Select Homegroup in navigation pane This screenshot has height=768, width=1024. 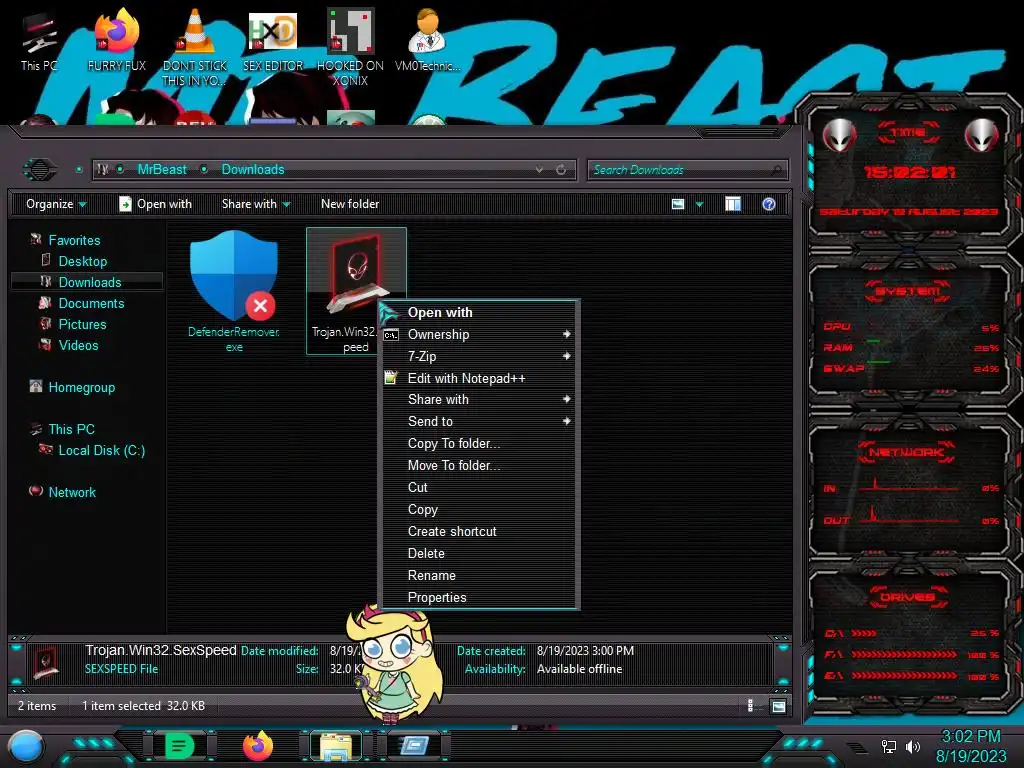pos(81,388)
